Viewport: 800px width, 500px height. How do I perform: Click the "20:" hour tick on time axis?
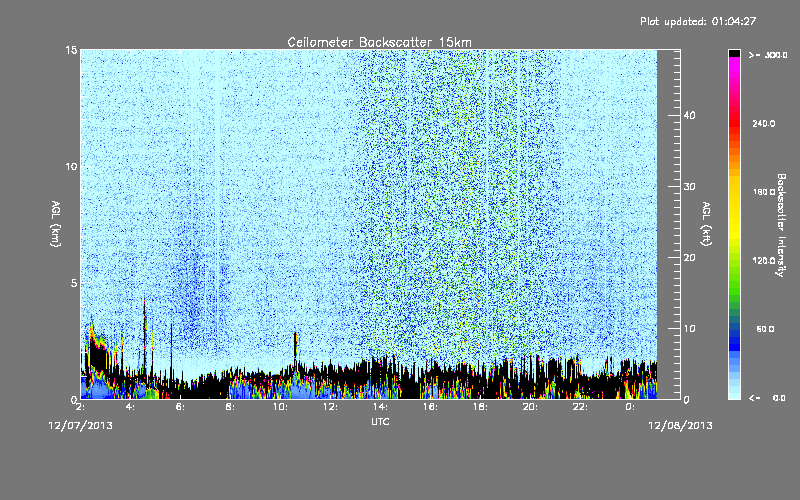click(530, 407)
